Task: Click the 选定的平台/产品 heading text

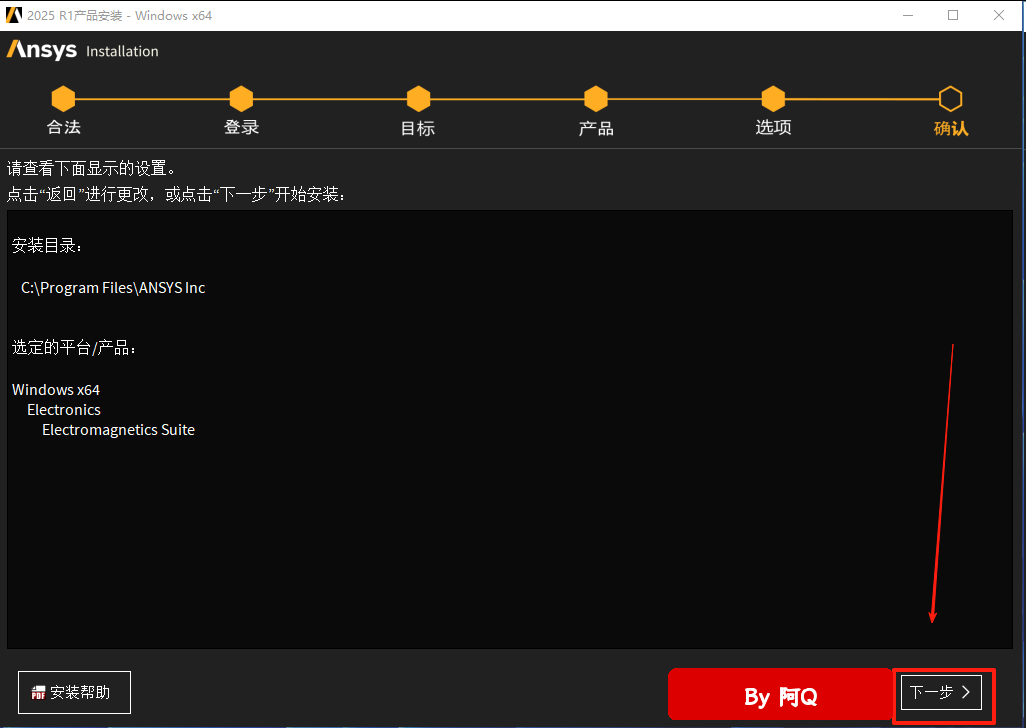Action: click(74, 347)
